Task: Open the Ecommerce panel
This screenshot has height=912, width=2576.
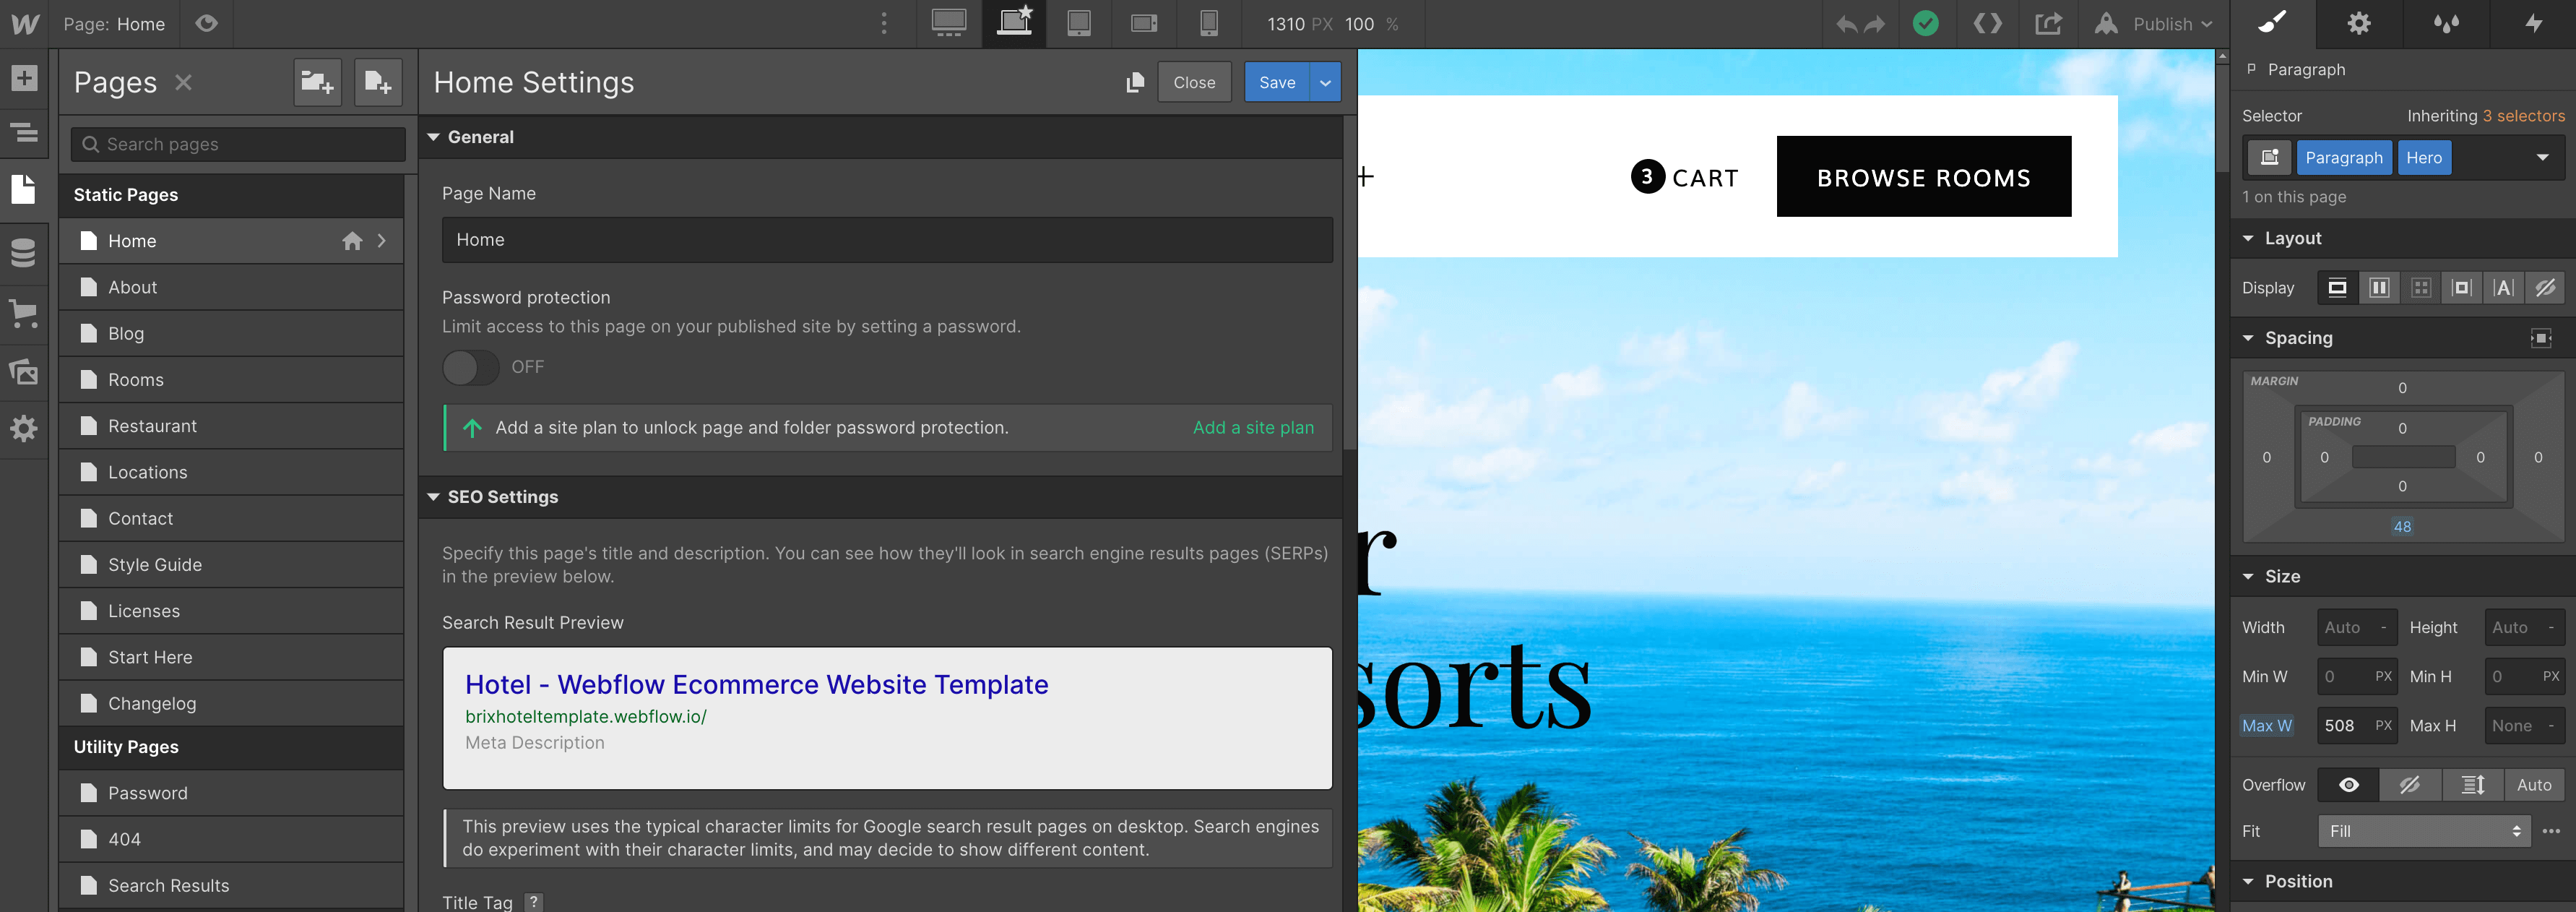Action: coord(24,313)
